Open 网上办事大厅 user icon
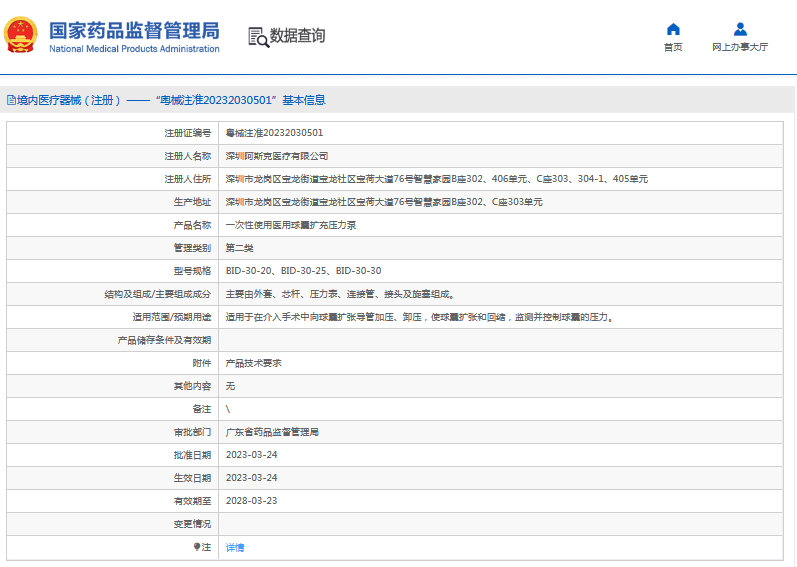 tap(740, 29)
